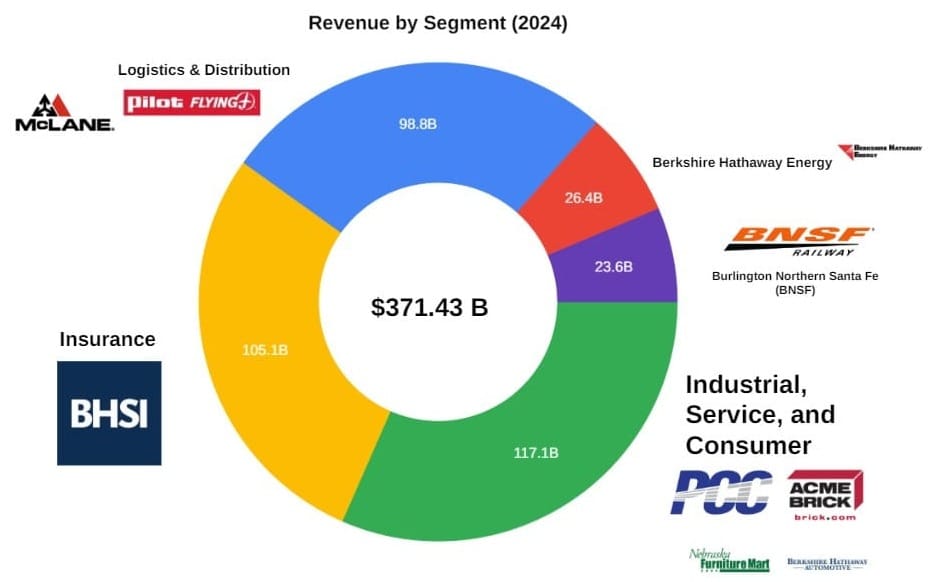Click the Berkshire Hathaway Energy logo
Viewport: 931px width, 582px height.
pos(880,151)
